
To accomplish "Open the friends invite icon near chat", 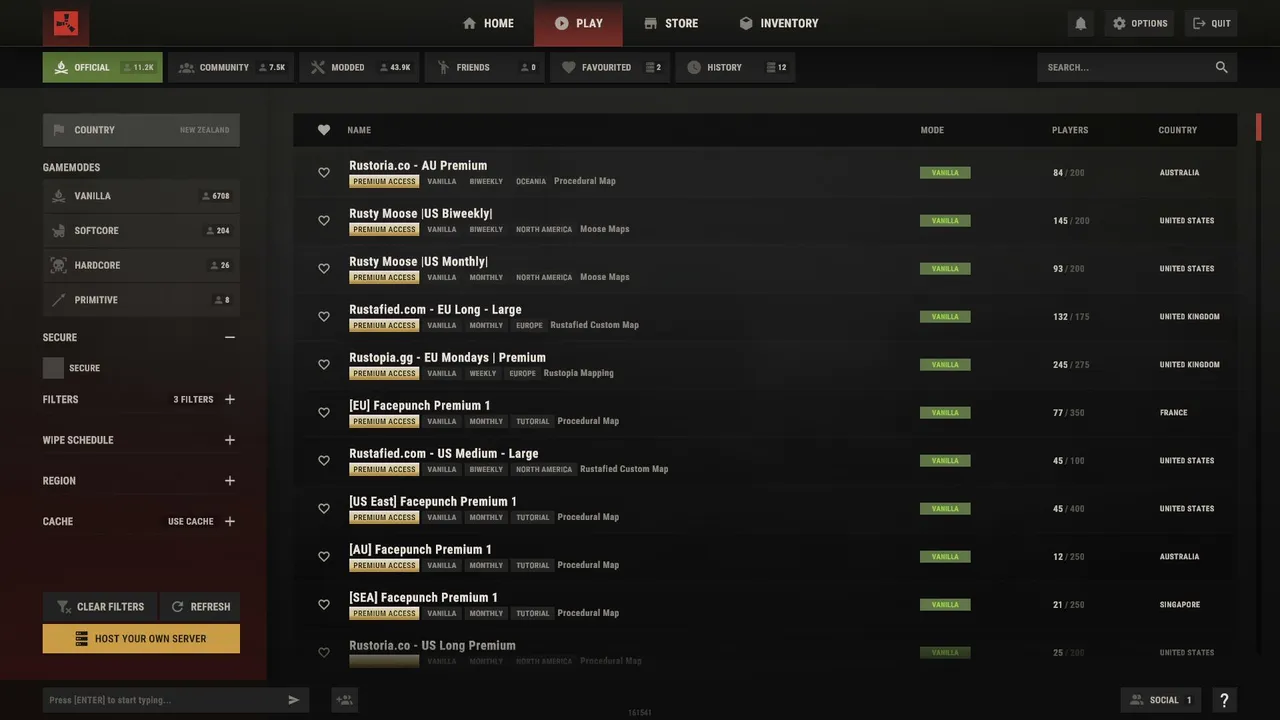I will (345, 700).
